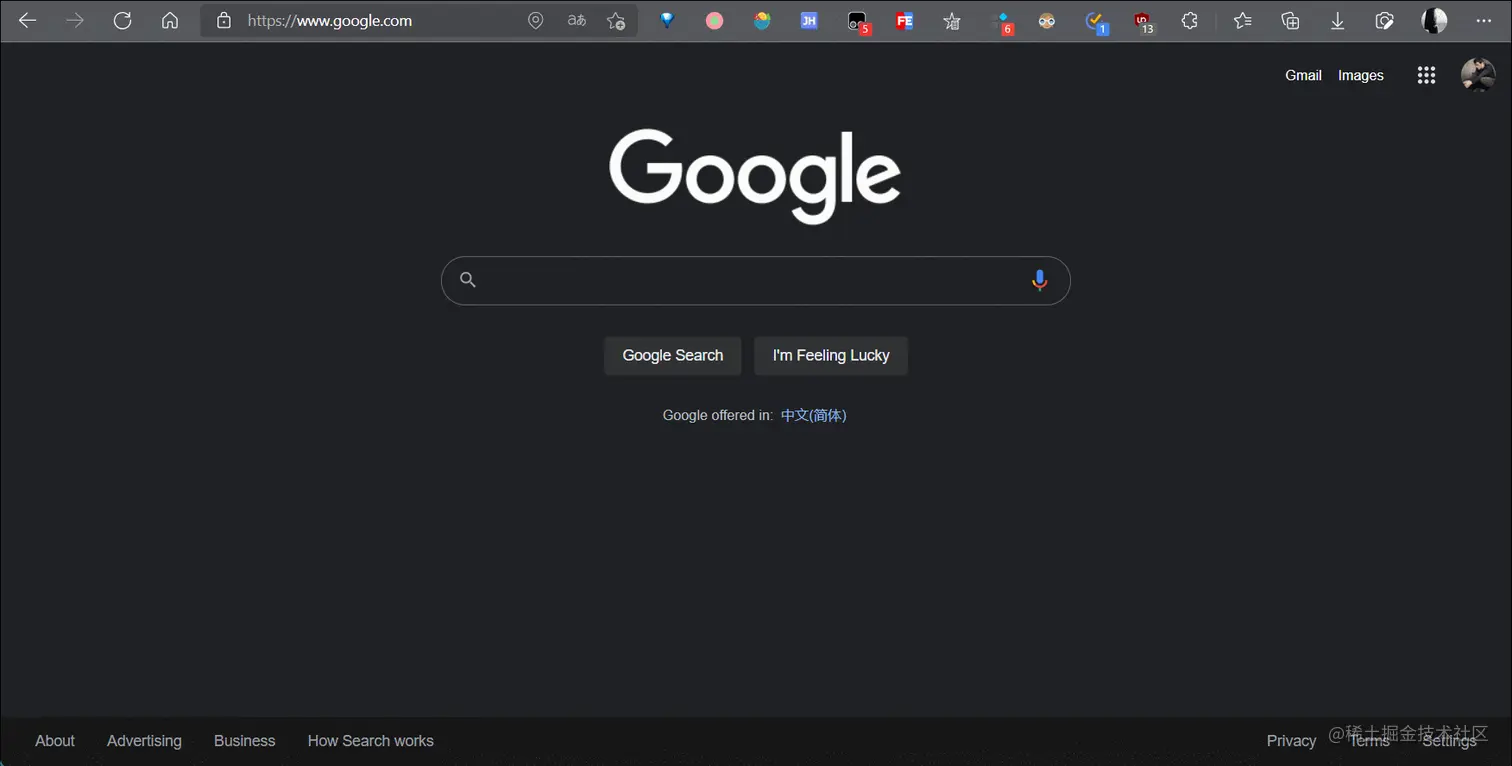Open the checkmark extension with badge 1
The width and height of the screenshot is (1512, 766).
point(1096,21)
